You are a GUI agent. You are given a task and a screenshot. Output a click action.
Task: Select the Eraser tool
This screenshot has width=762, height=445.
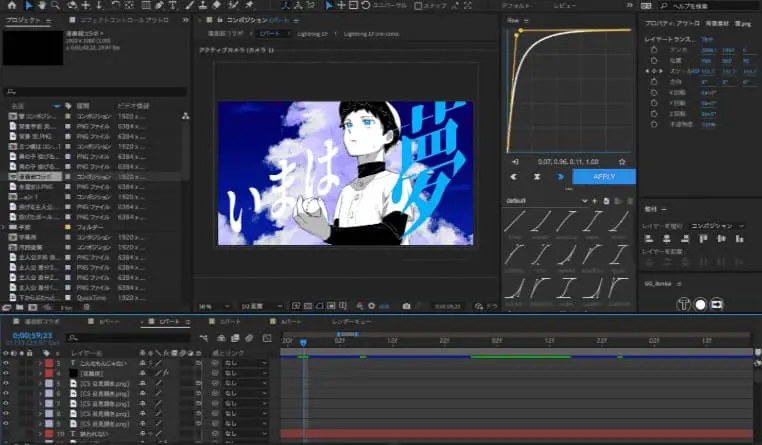pos(217,5)
